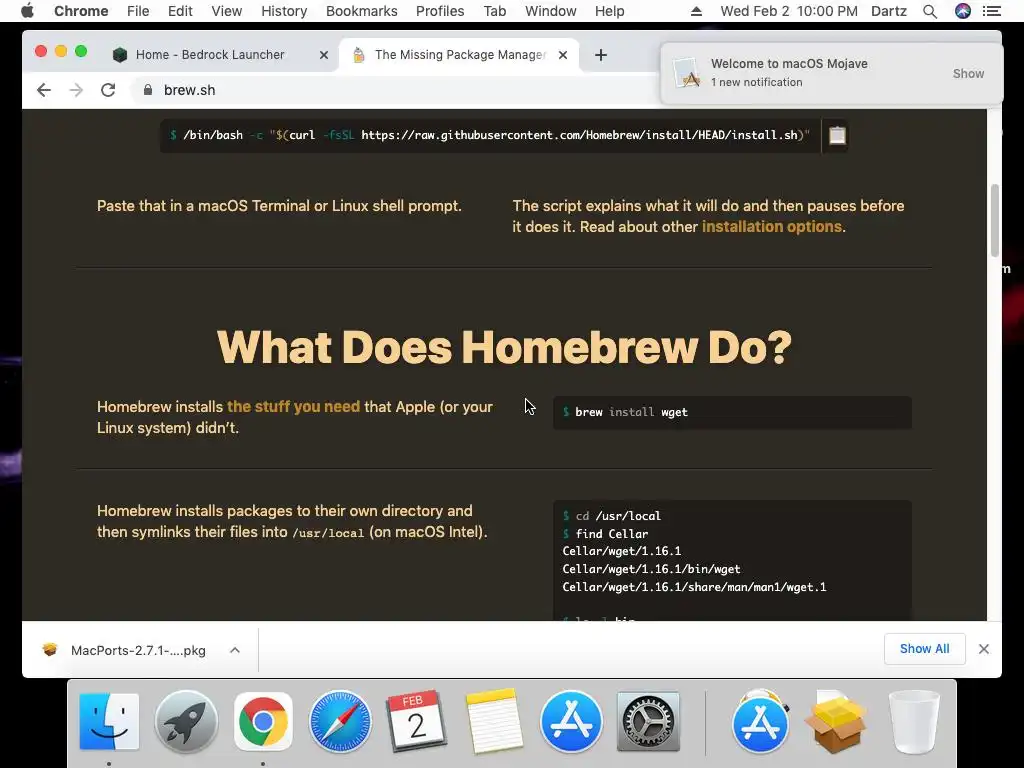1024x768 pixels.
Task: Click the Chrome icon in the Dock
Action: (x=263, y=722)
